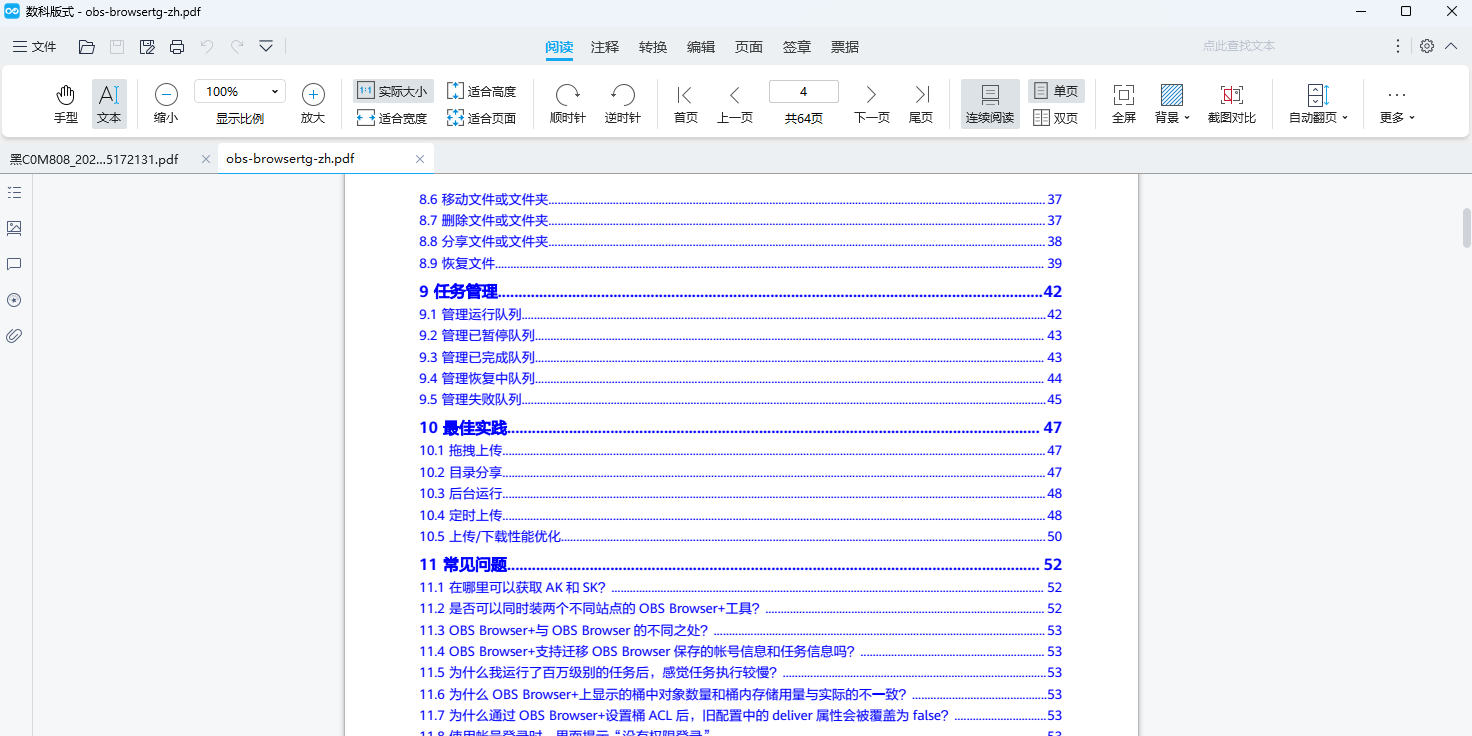Open the 更多 more dropdown
The image size is (1472, 736).
click(1398, 104)
